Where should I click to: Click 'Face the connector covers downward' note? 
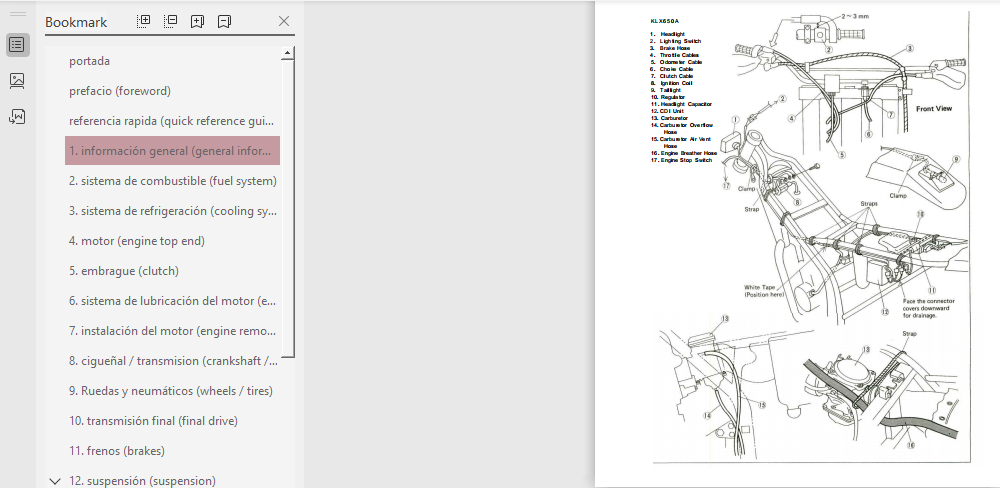(929, 308)
